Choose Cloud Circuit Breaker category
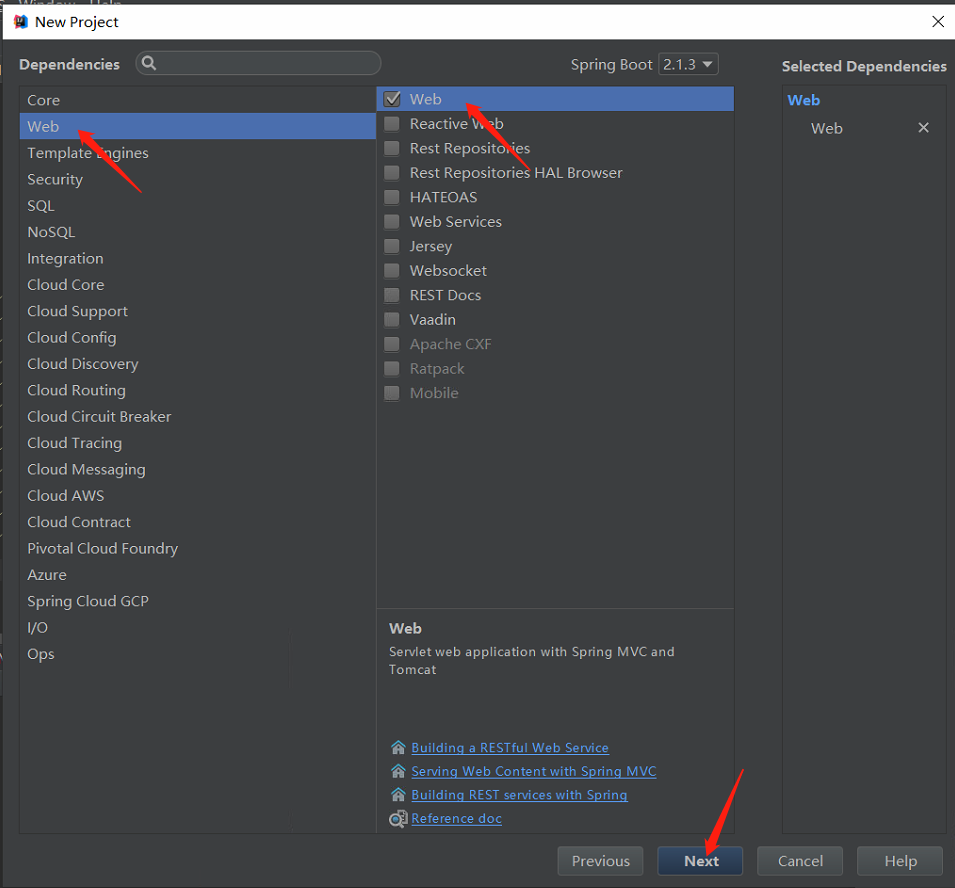 (198, 417)
